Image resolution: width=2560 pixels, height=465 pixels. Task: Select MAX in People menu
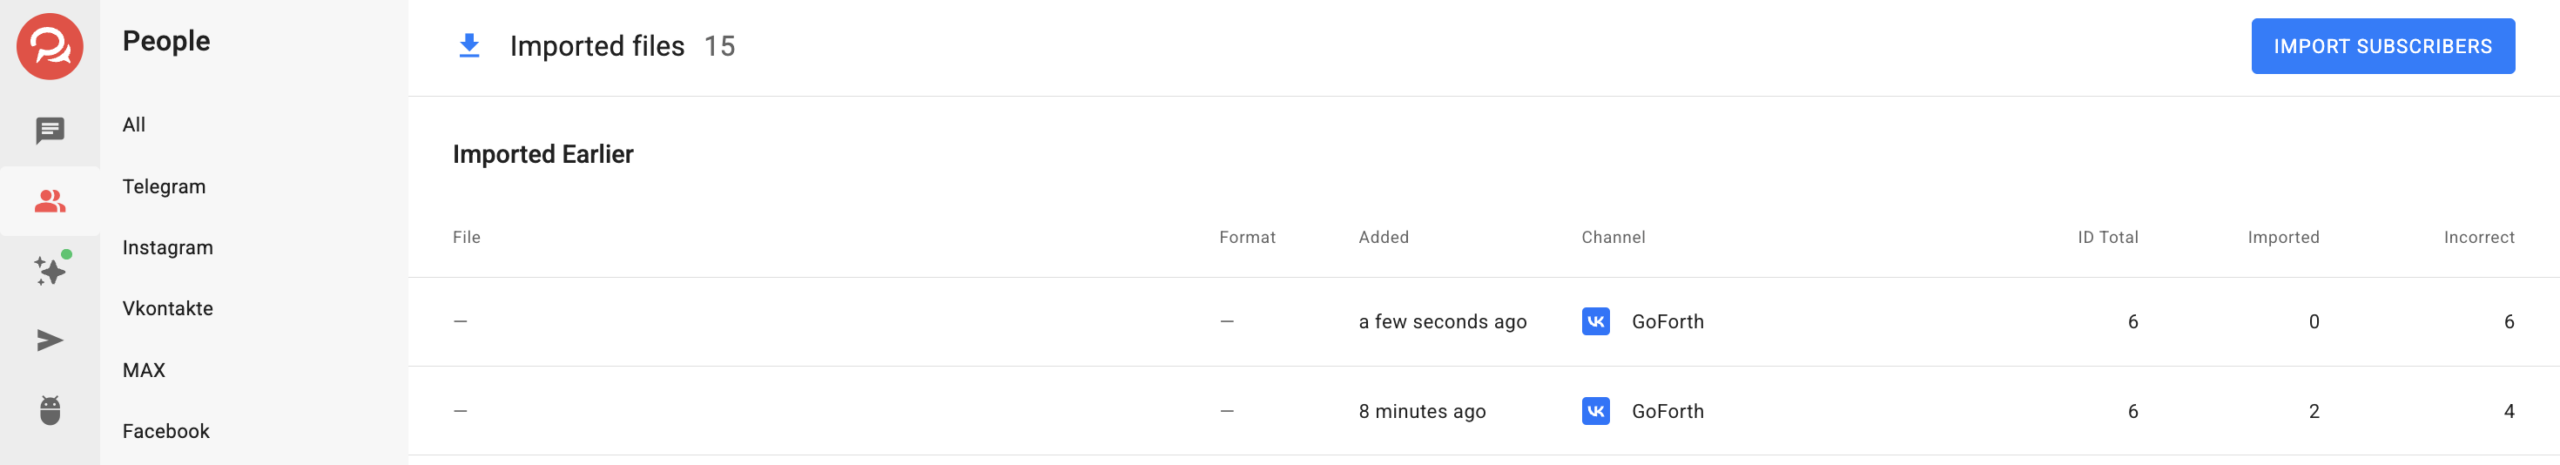click(144, 371)
